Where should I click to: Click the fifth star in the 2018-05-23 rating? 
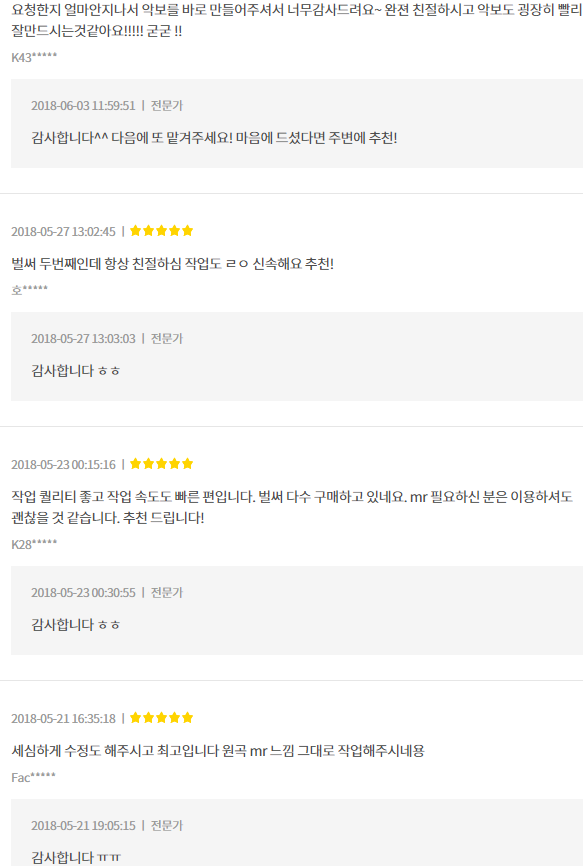pos(187,464)
